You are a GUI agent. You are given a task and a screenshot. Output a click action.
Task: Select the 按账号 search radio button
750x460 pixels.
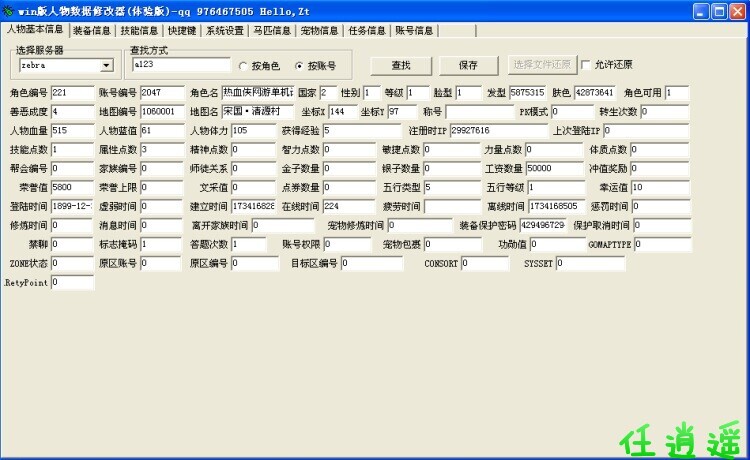pyautogui.click(x=298, y=66)
